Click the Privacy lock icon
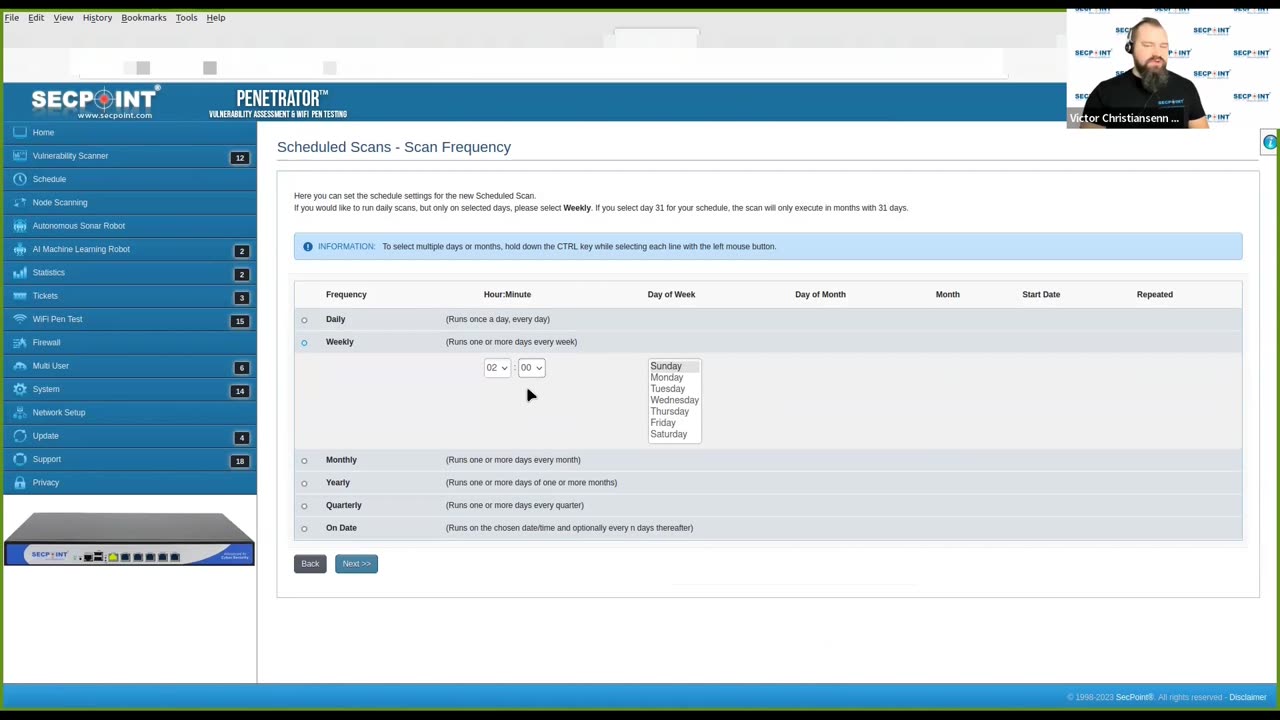 pos(20,482)
